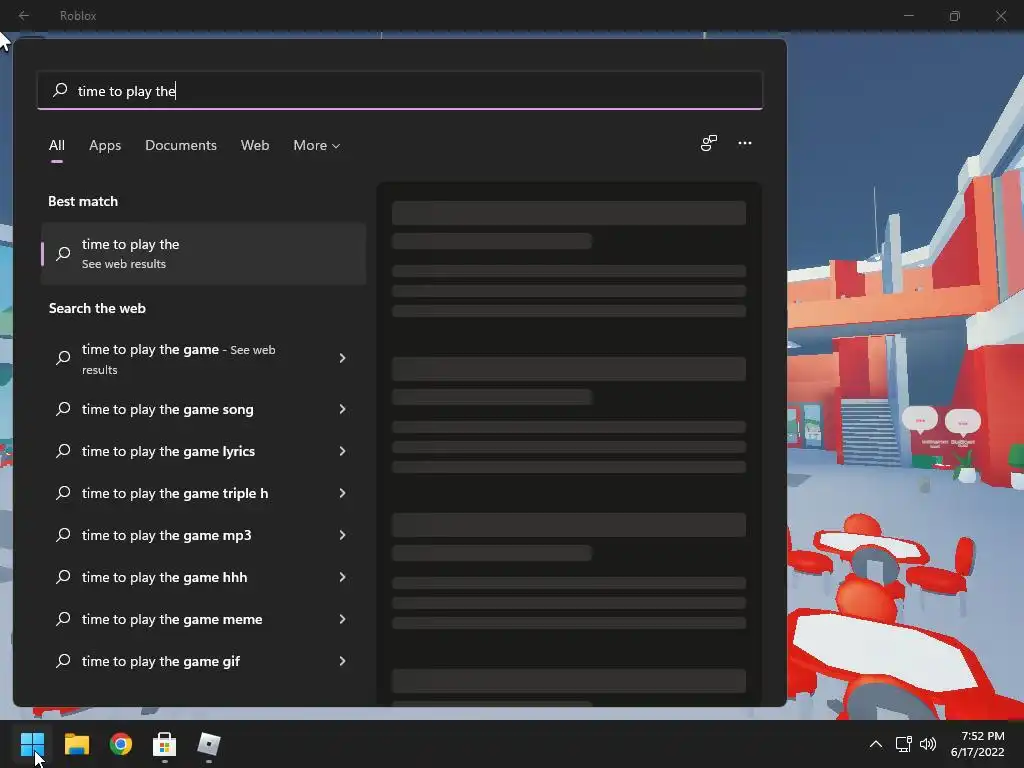1024x768 pixels.
Task: Switch to Roblox from the taskbar icon
Action: pos(209,744)
